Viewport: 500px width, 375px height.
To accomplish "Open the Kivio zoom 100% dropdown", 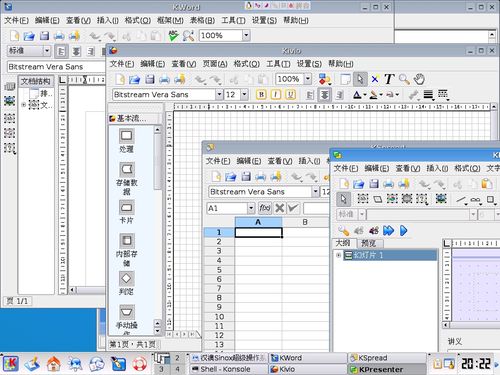I will coord(308,79).
